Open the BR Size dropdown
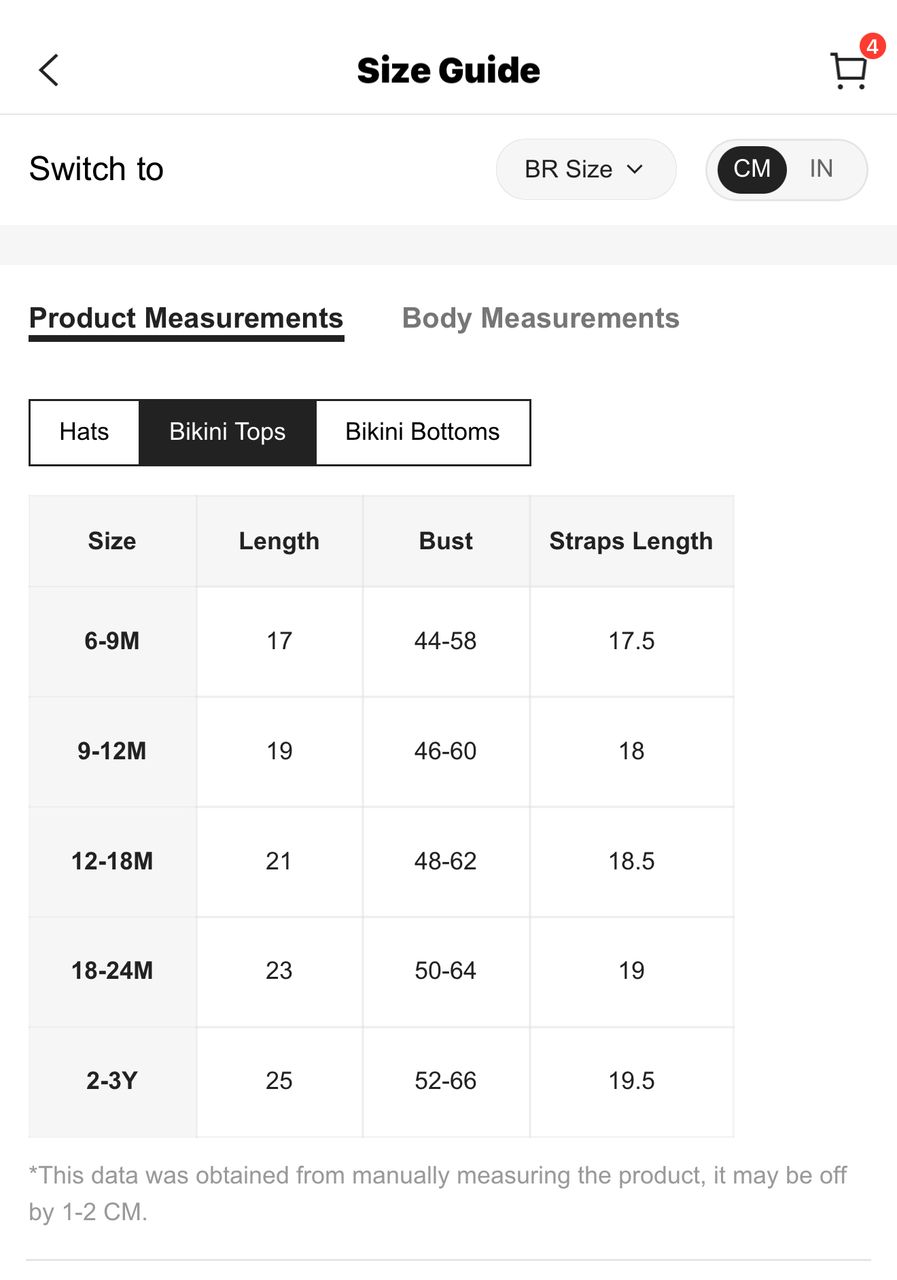 coord(586,169)
